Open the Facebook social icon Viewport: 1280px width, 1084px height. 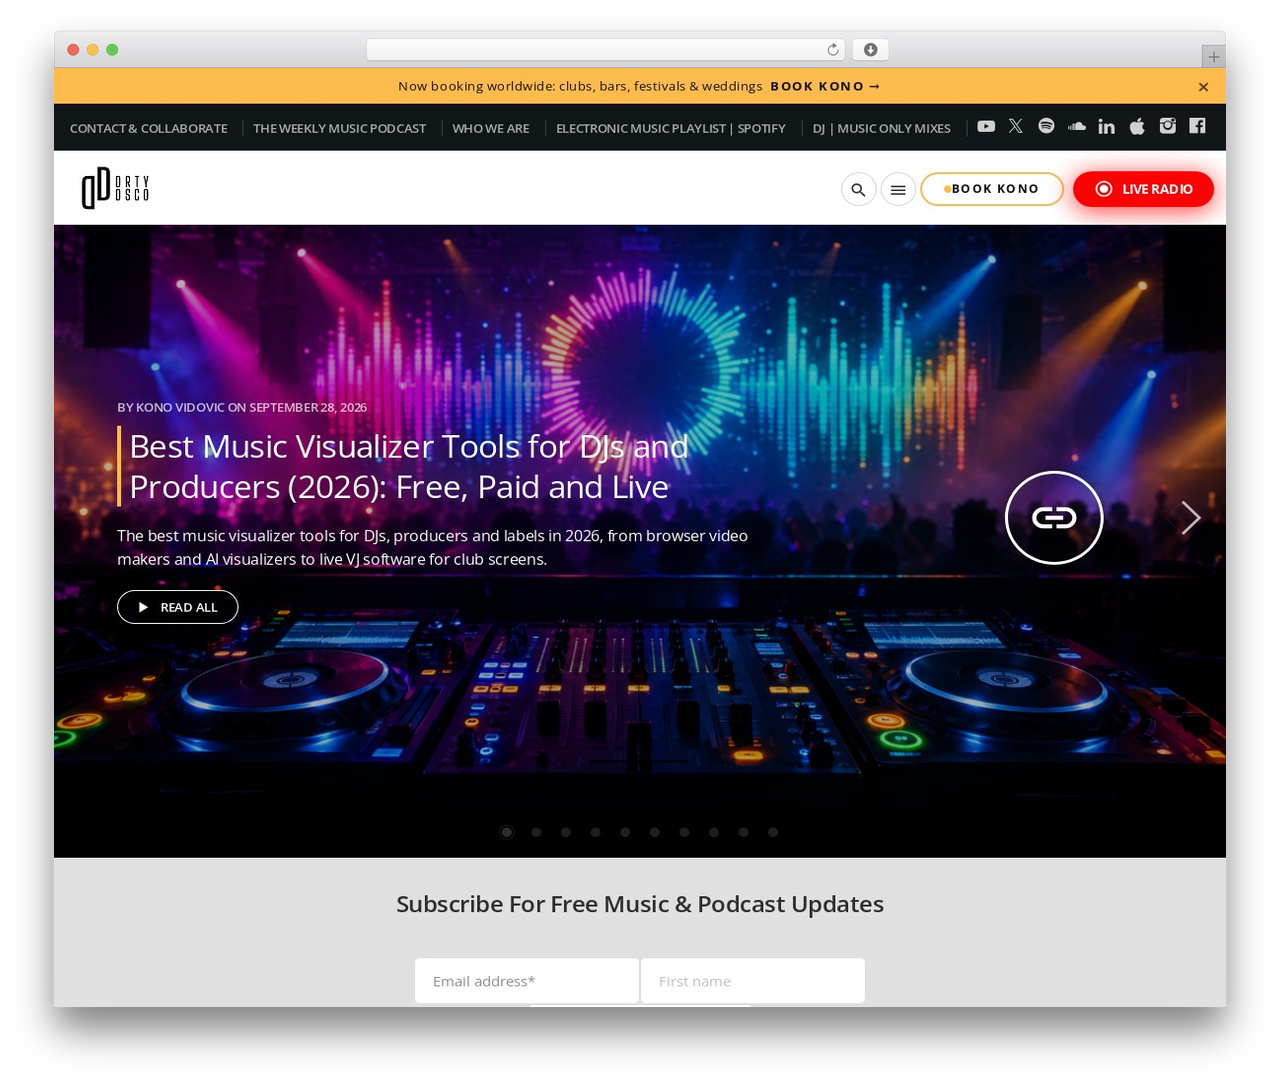[1197, 126]
